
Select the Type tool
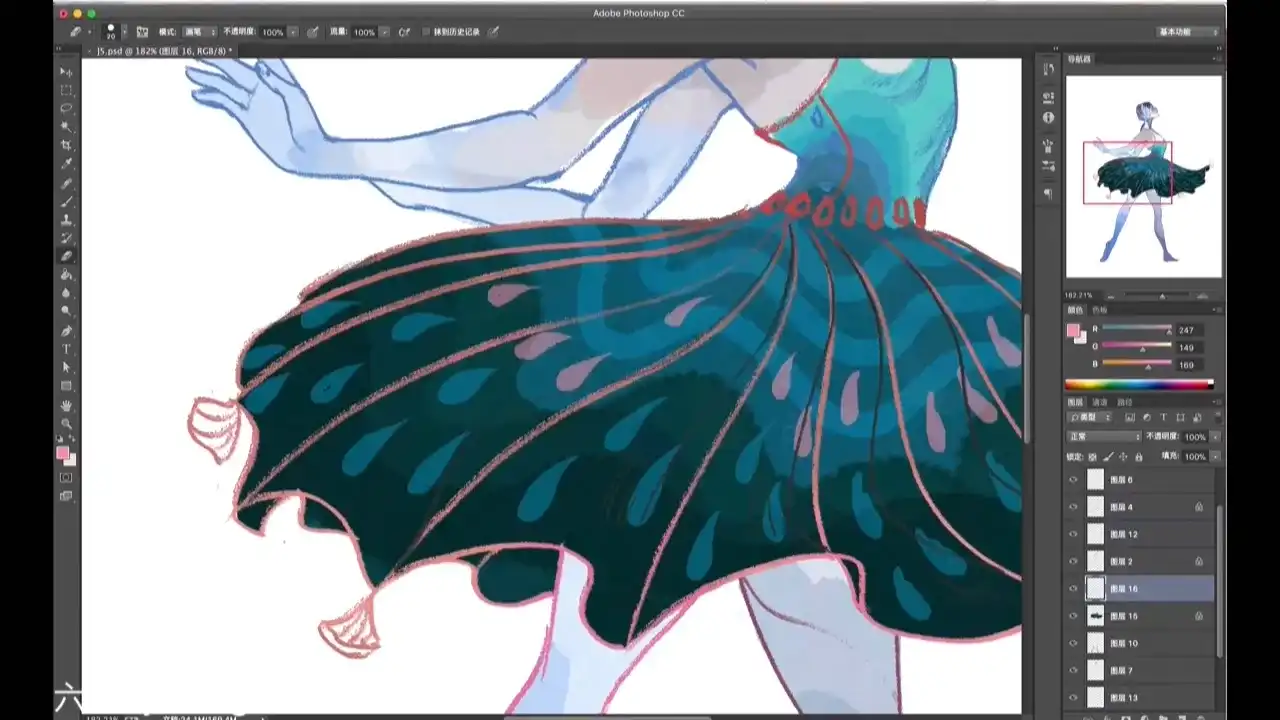(x=67, y=349)
